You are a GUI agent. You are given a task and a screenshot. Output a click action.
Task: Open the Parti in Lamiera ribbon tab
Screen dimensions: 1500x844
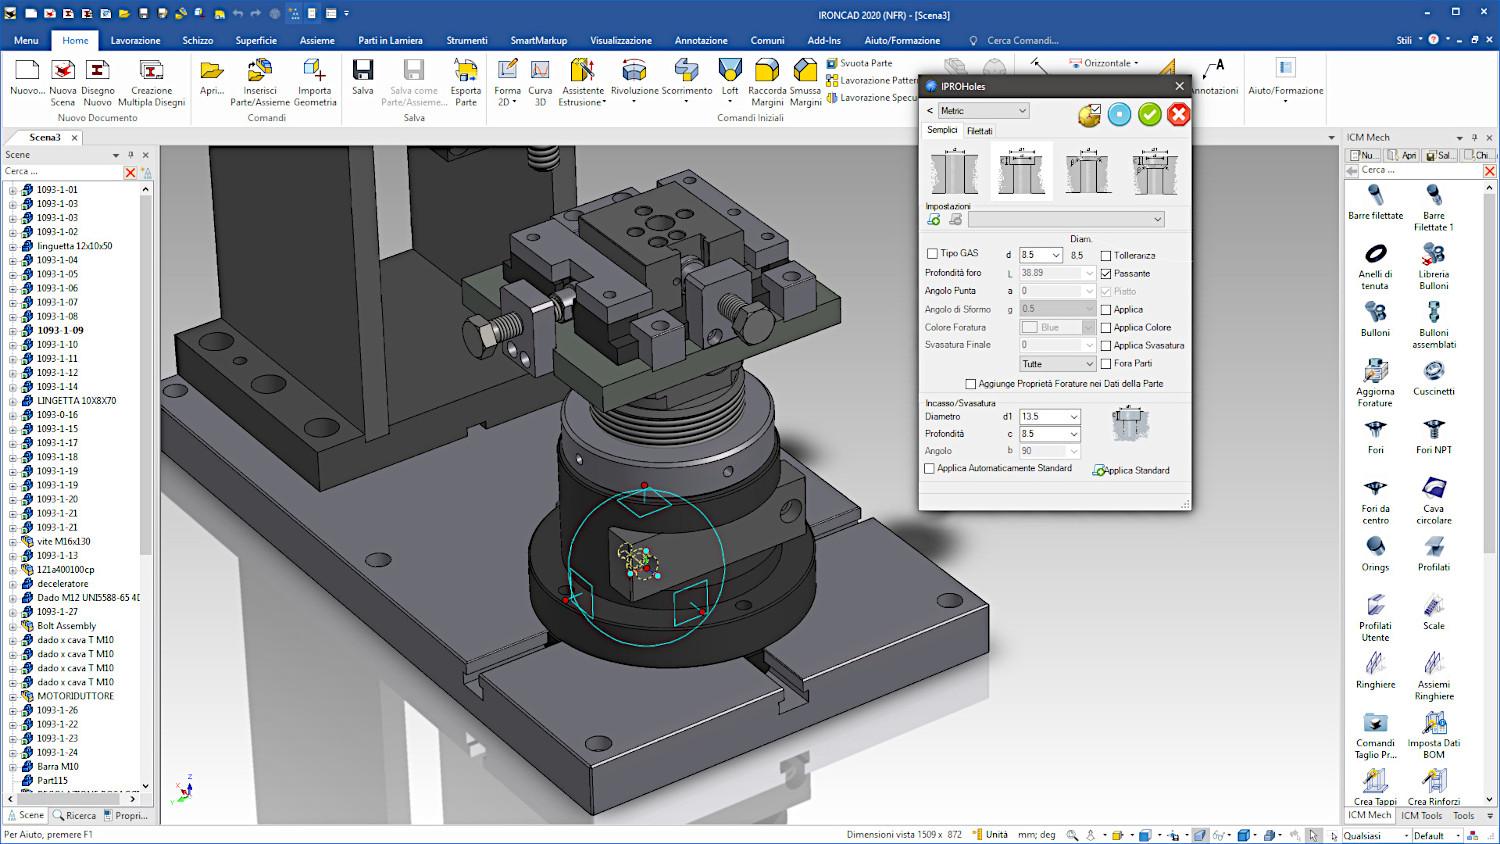390,41
